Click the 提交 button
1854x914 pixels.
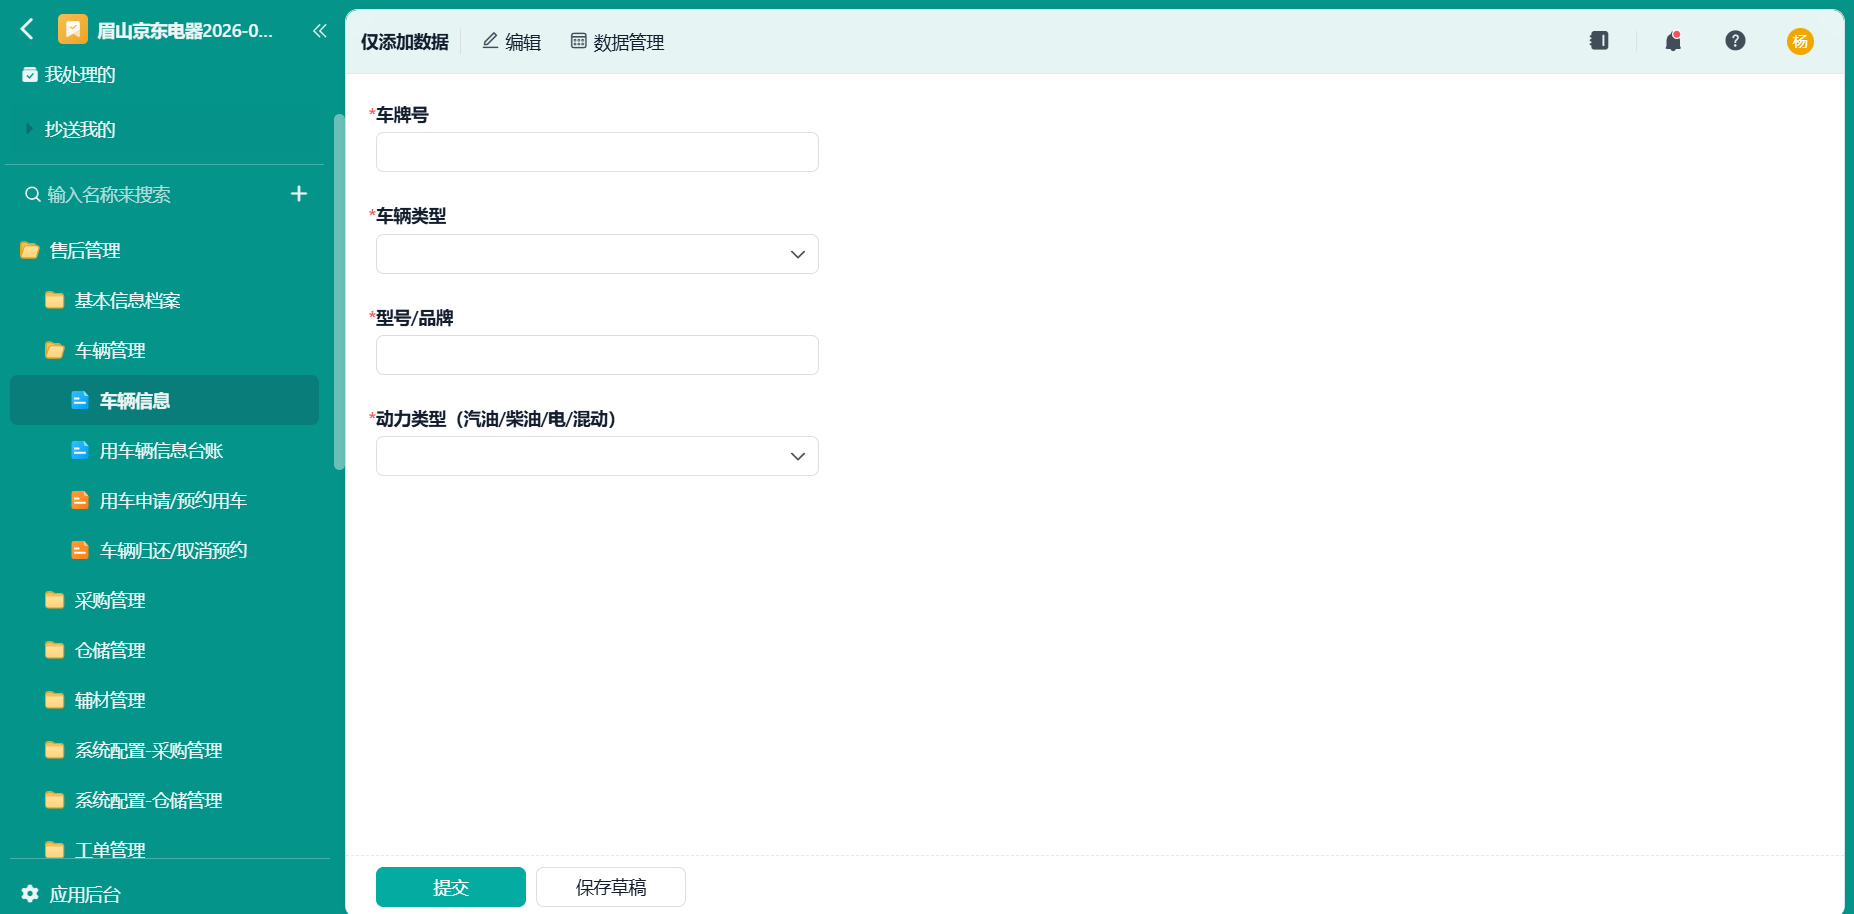click(451, 887)
